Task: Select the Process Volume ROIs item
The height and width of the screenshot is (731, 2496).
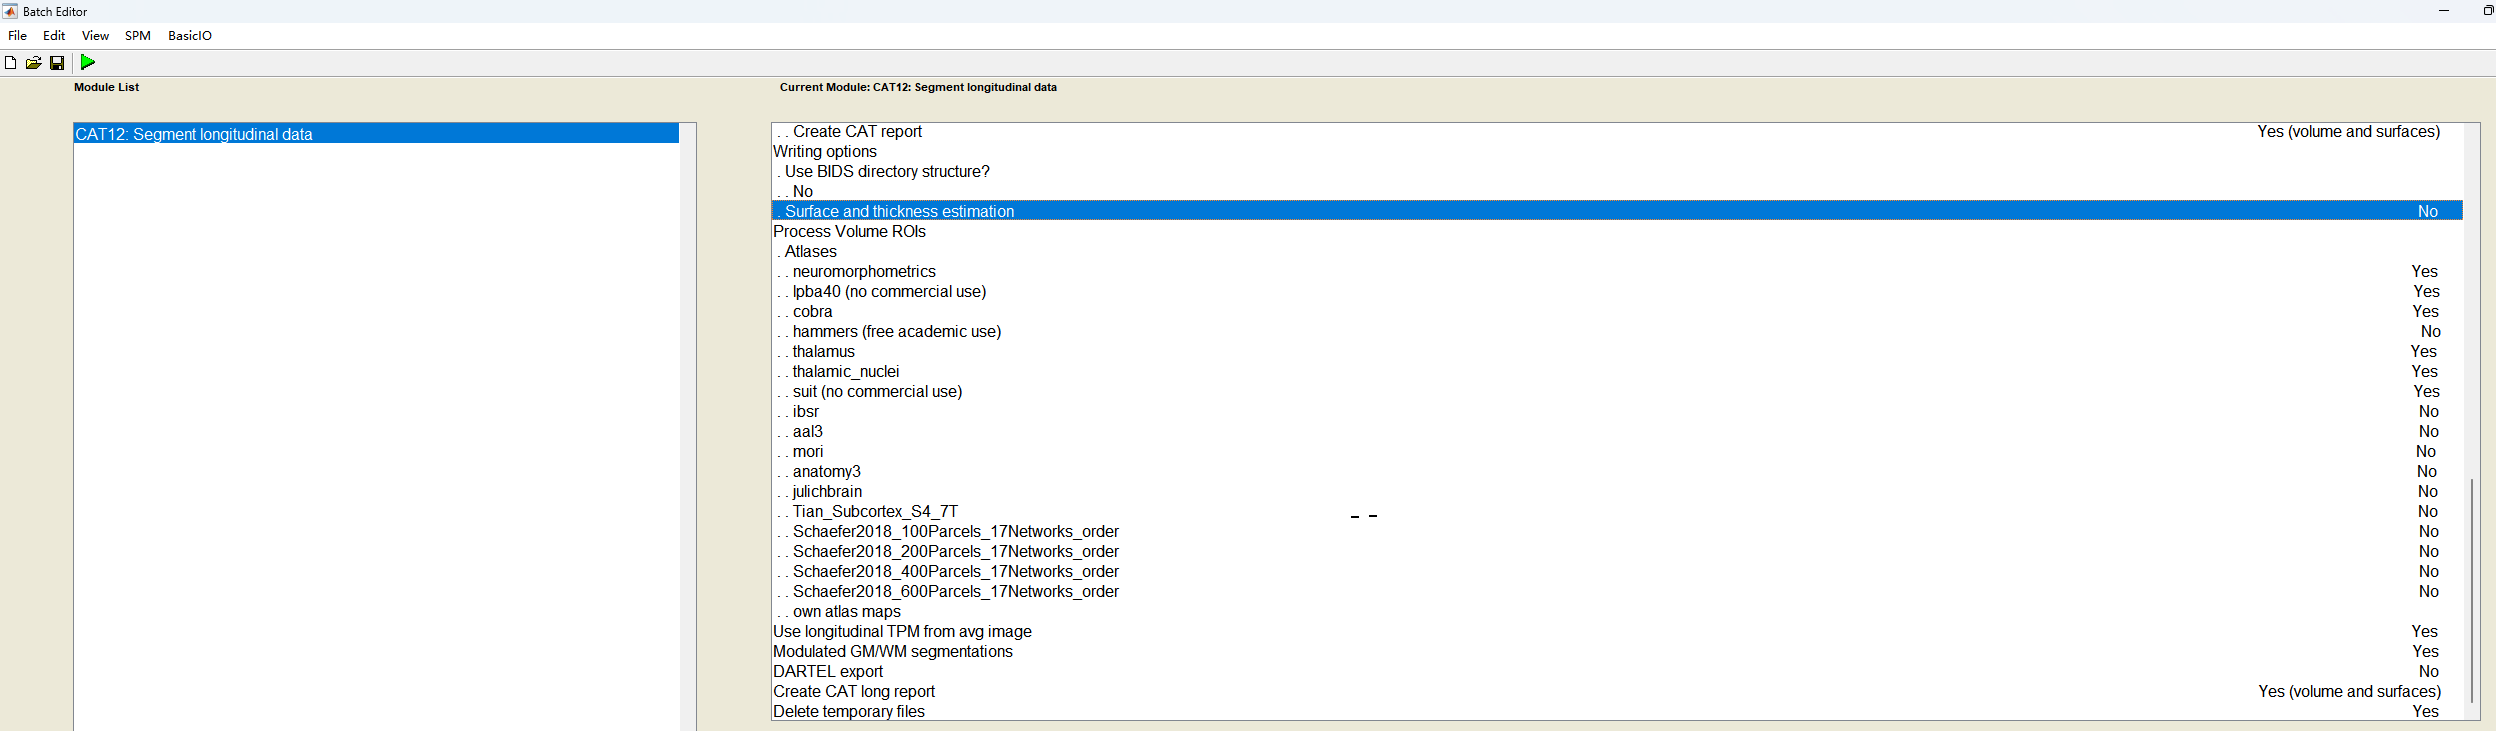Action: [x=849, y=232]
